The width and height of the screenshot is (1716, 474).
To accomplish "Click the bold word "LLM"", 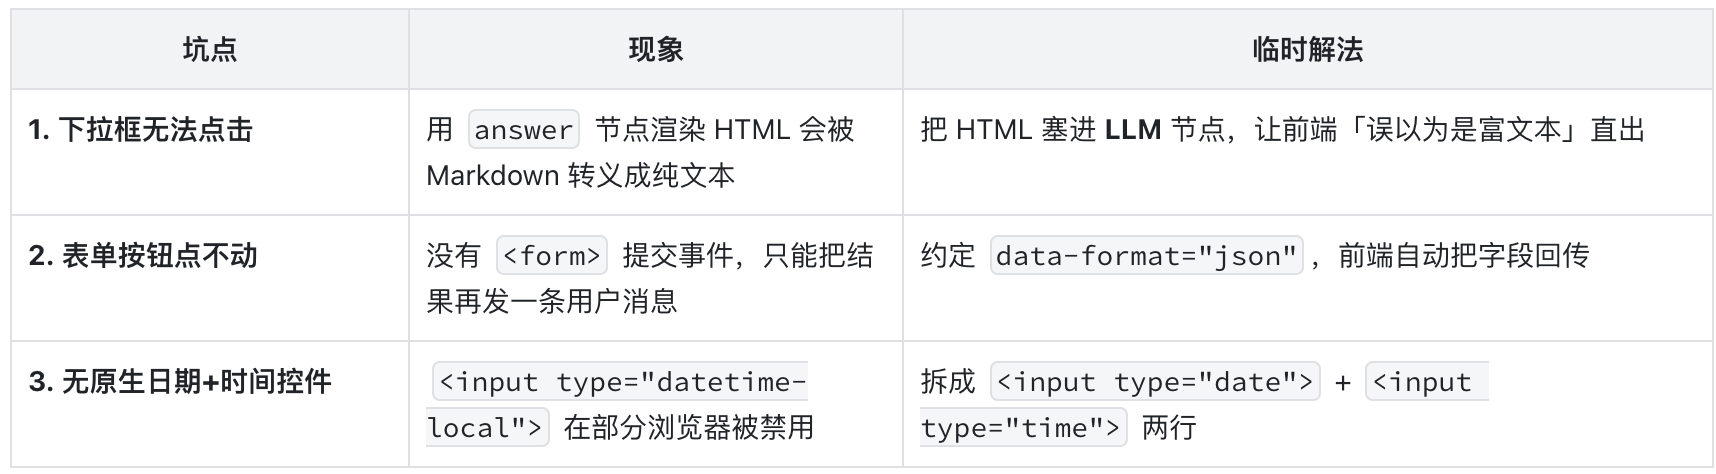I will (1132, 130).
